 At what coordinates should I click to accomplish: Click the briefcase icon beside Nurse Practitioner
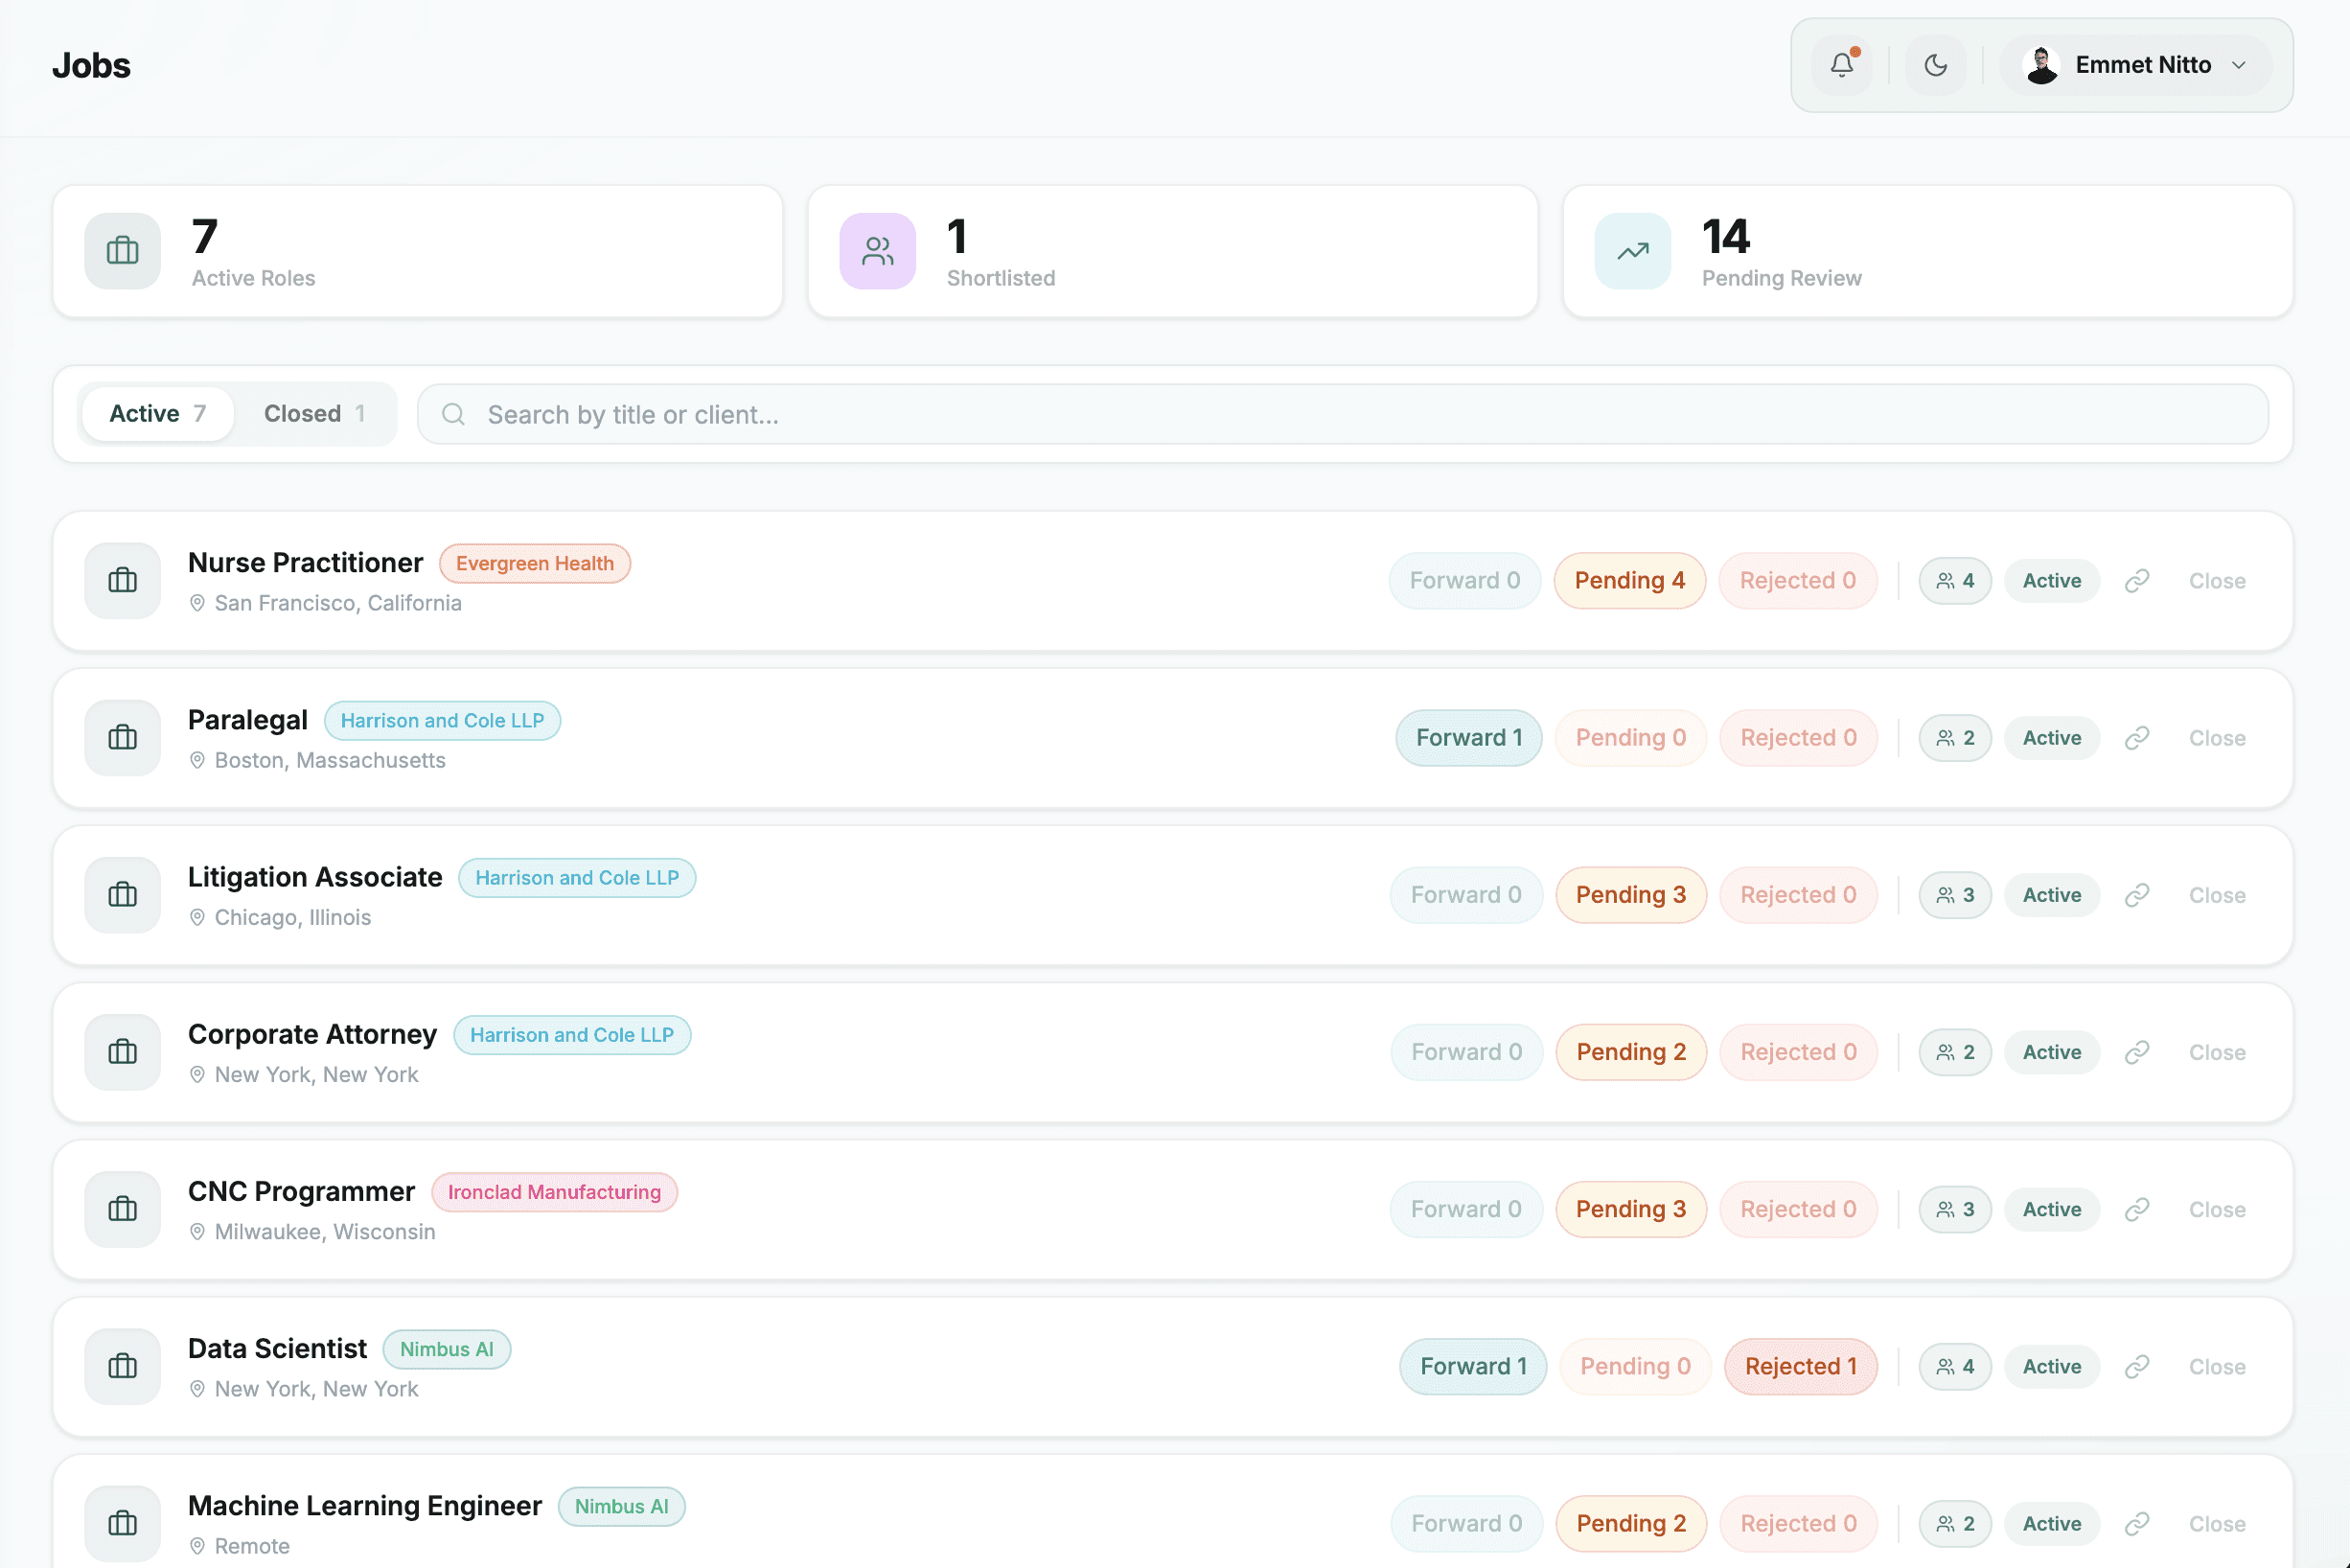point(121,580)
